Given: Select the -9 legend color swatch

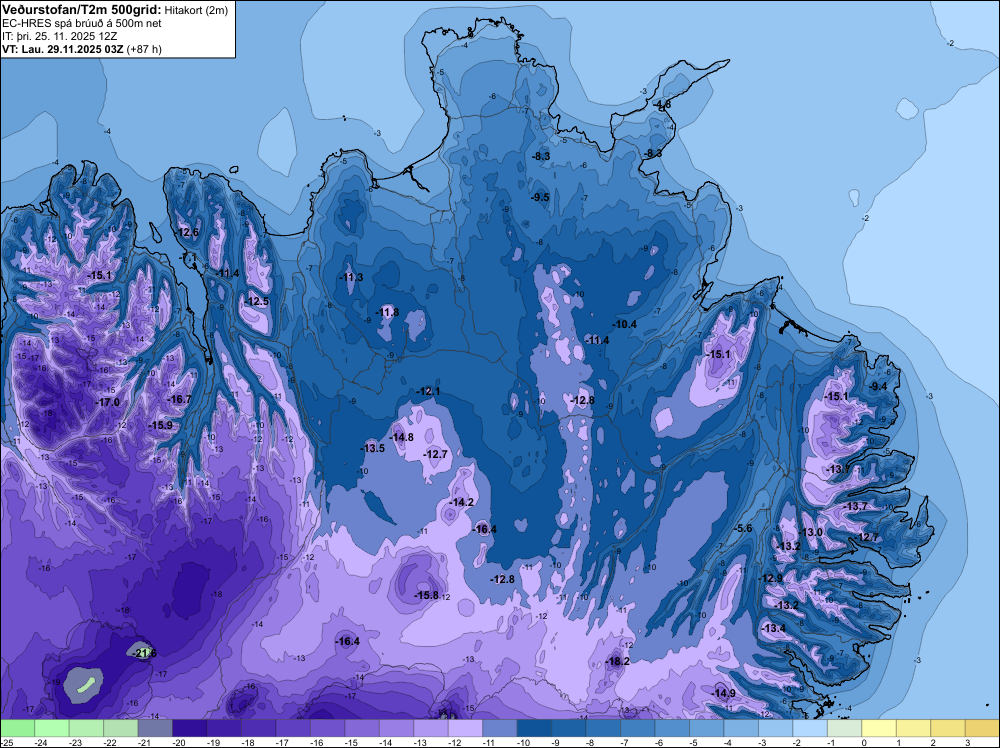Looking at the screenshot, I should (x=568, y=728).
